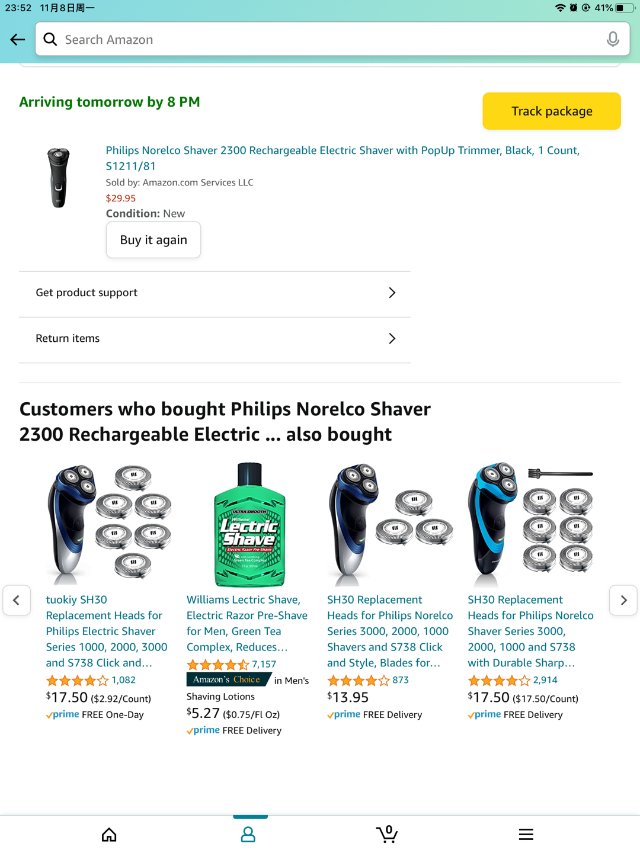Expand Return items row
Image resolution: width=640 pixels, height=853 pixels.
tap(214, 338)
